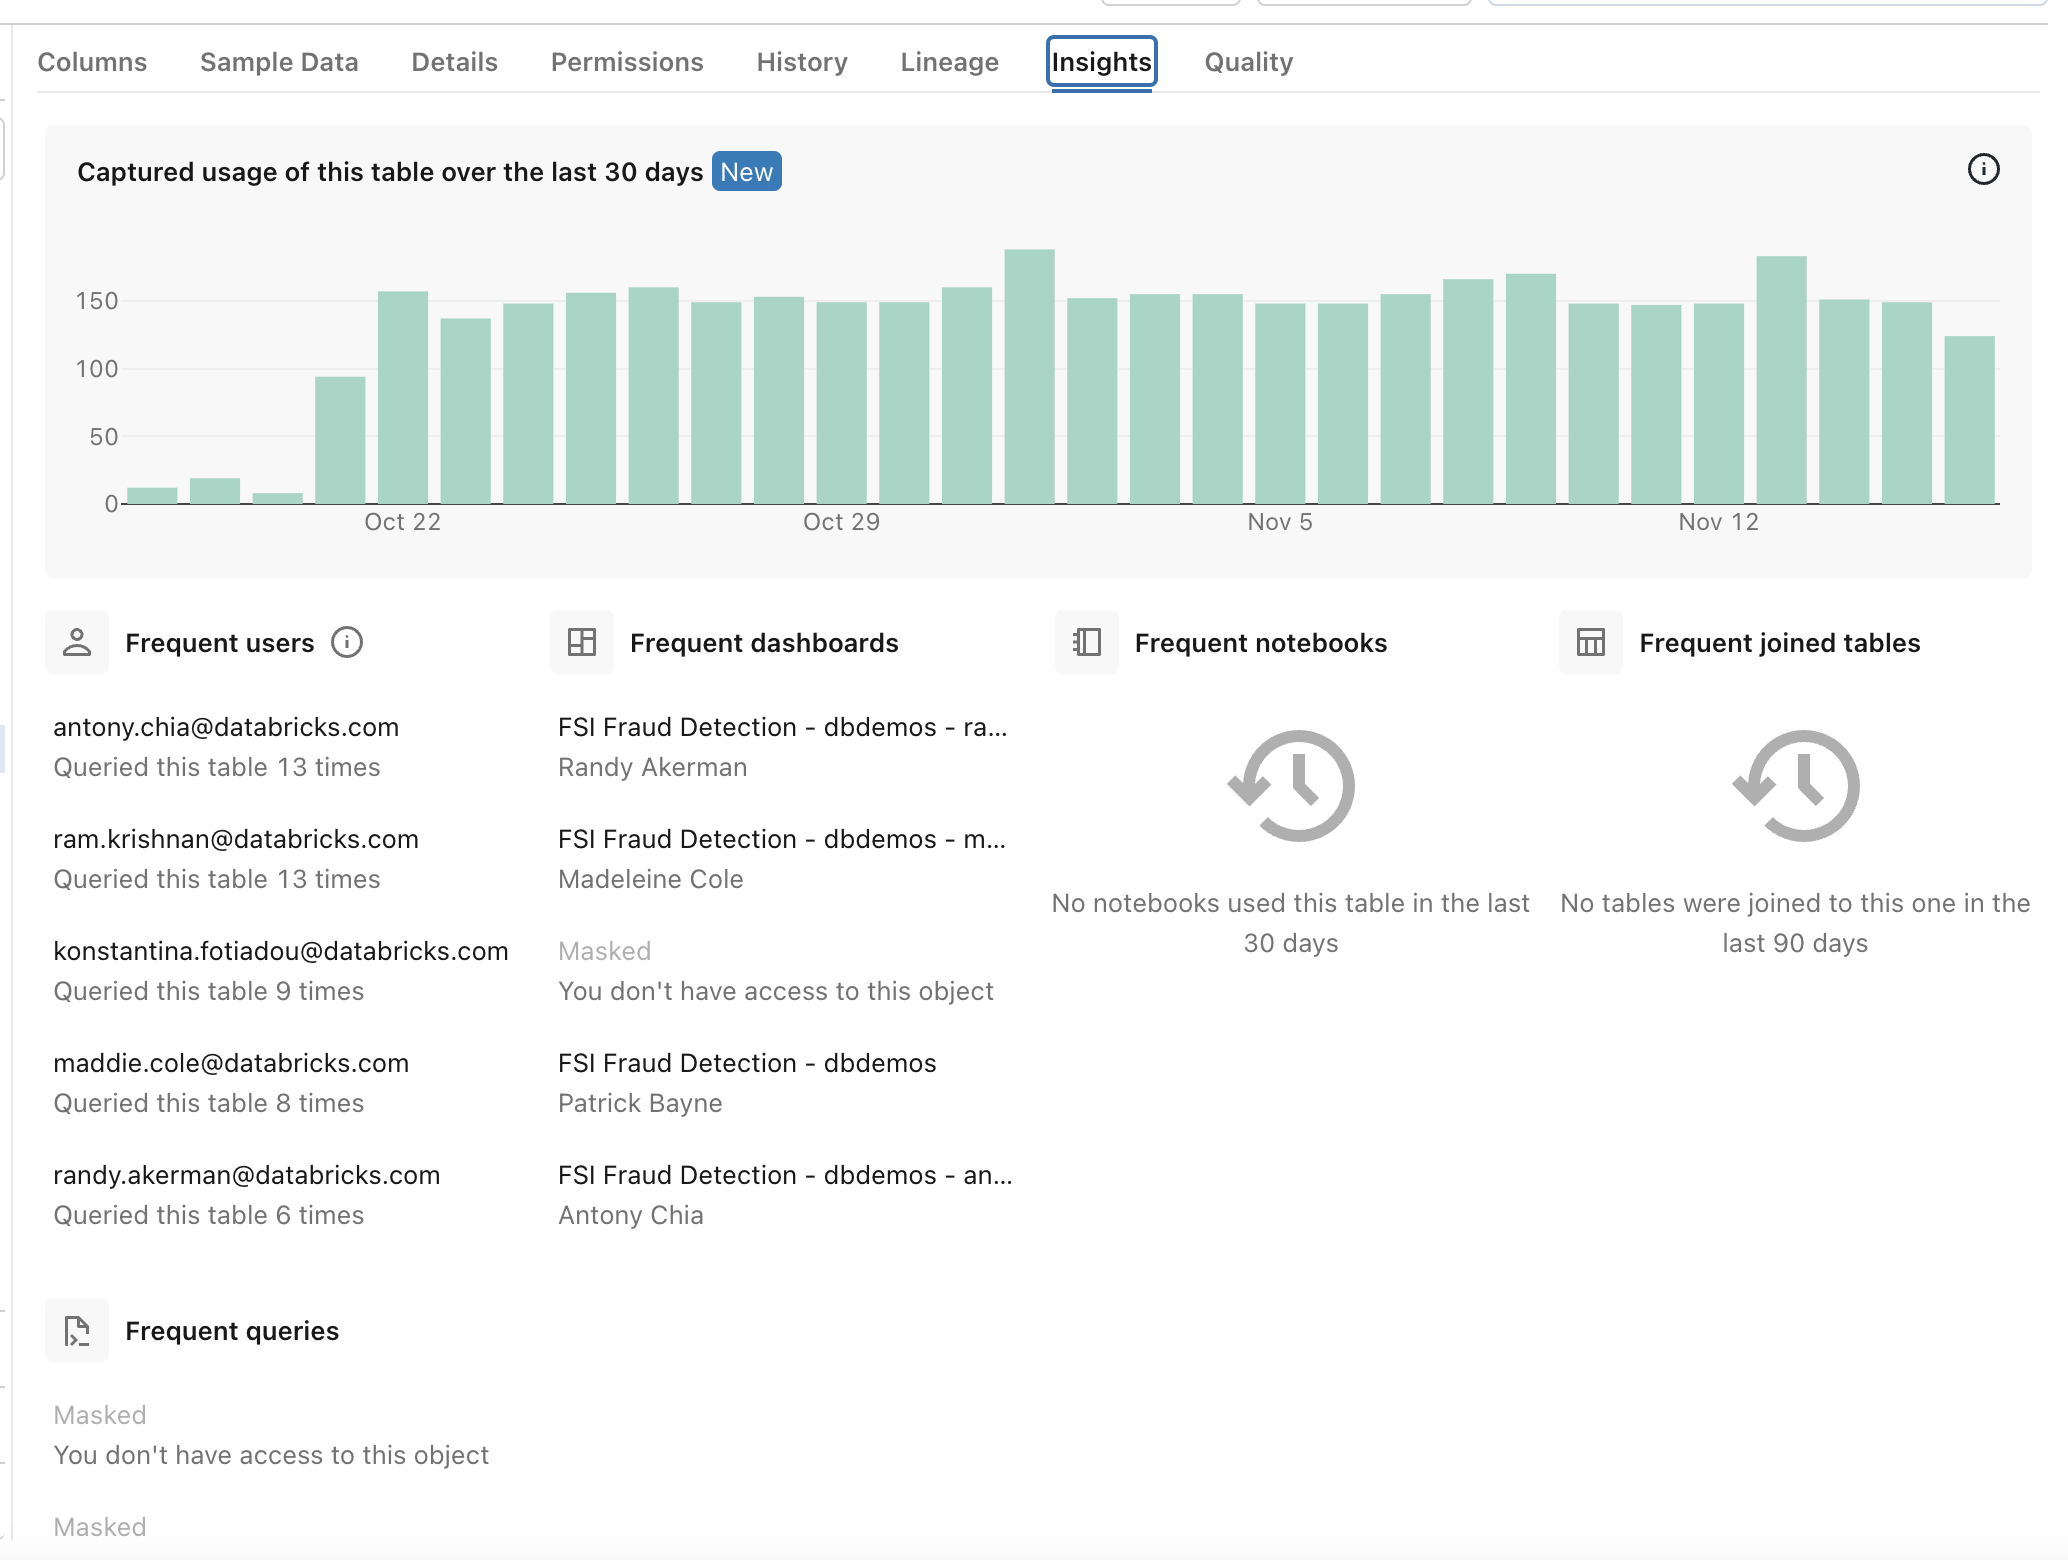Screen dimensions: 2068x1560
Task: Select the Insights tab
Action: point(1100,62)
